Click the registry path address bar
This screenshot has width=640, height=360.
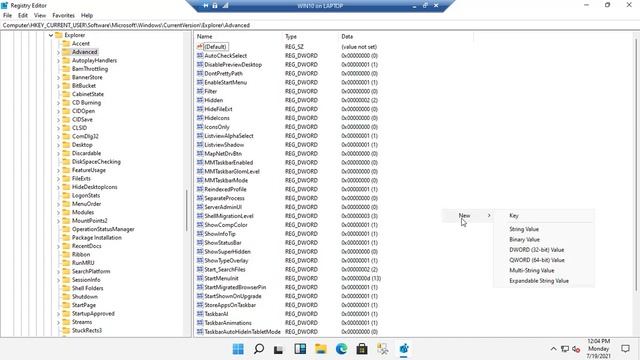(x=320, y=25)
